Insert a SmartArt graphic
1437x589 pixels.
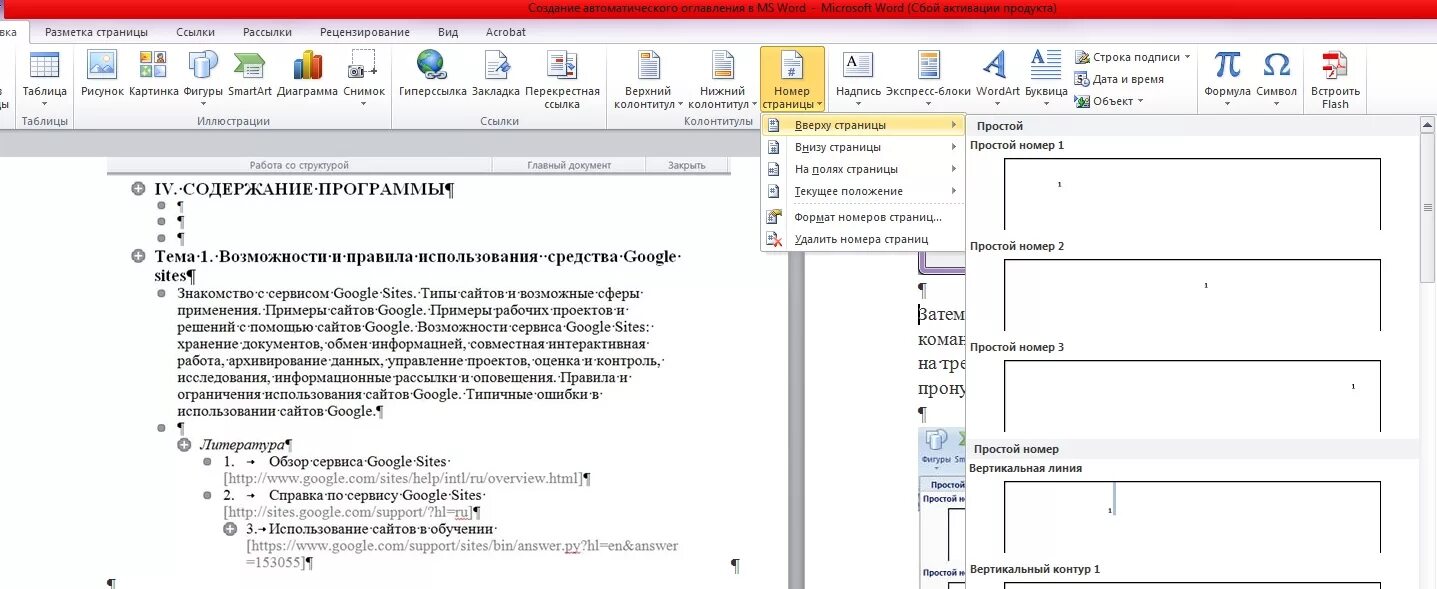pos(249,75)
